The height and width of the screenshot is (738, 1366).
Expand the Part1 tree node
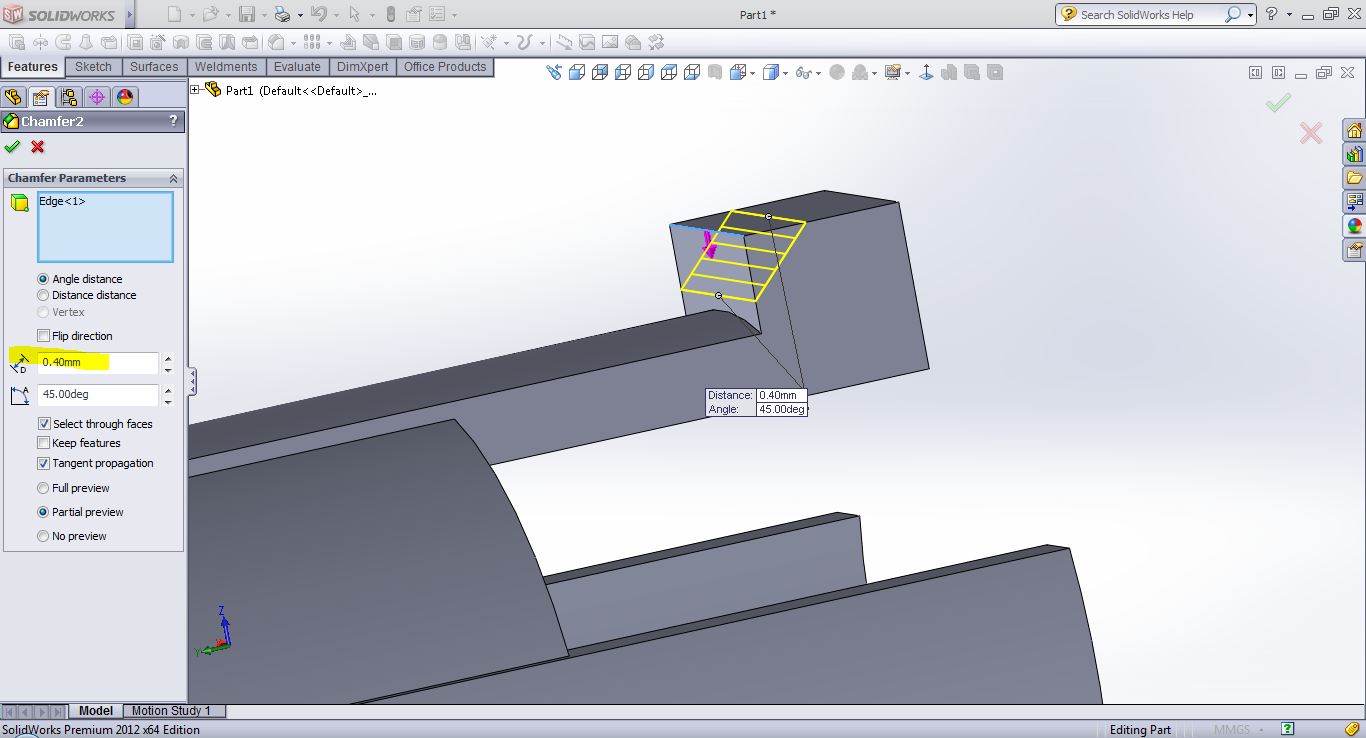click(195, 90)
